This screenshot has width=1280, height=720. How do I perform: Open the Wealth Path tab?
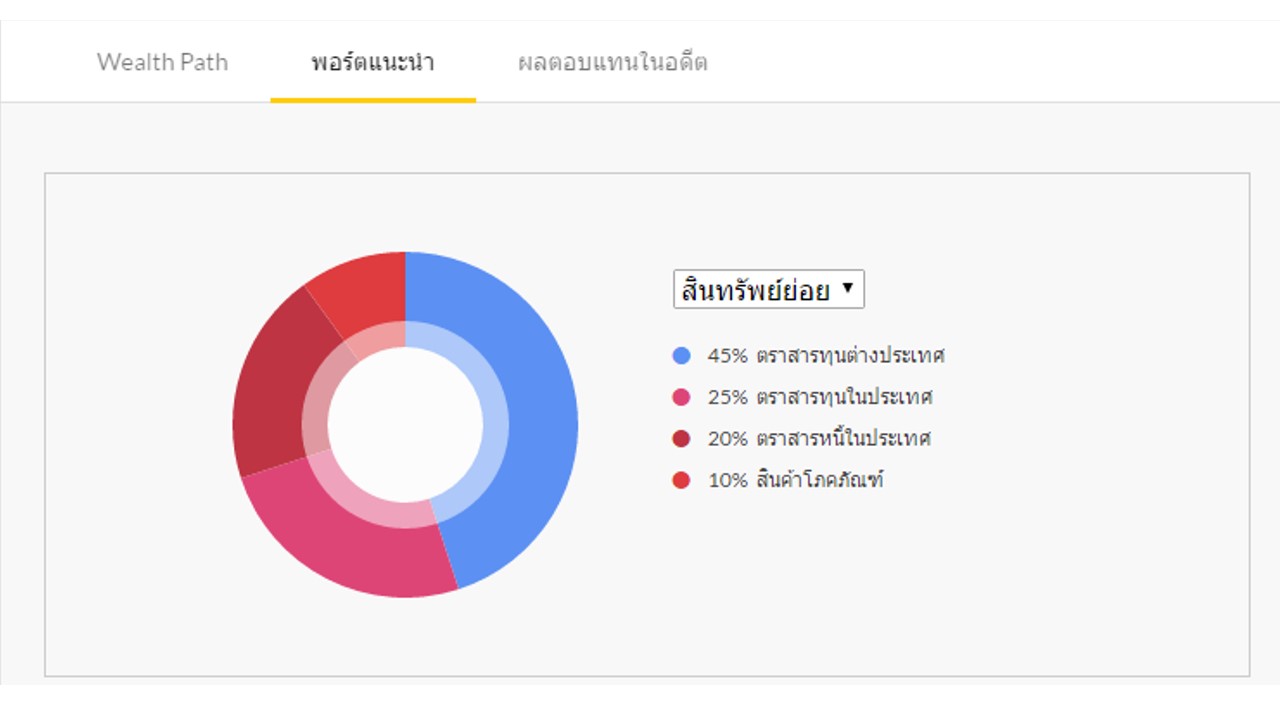point(162,62)
